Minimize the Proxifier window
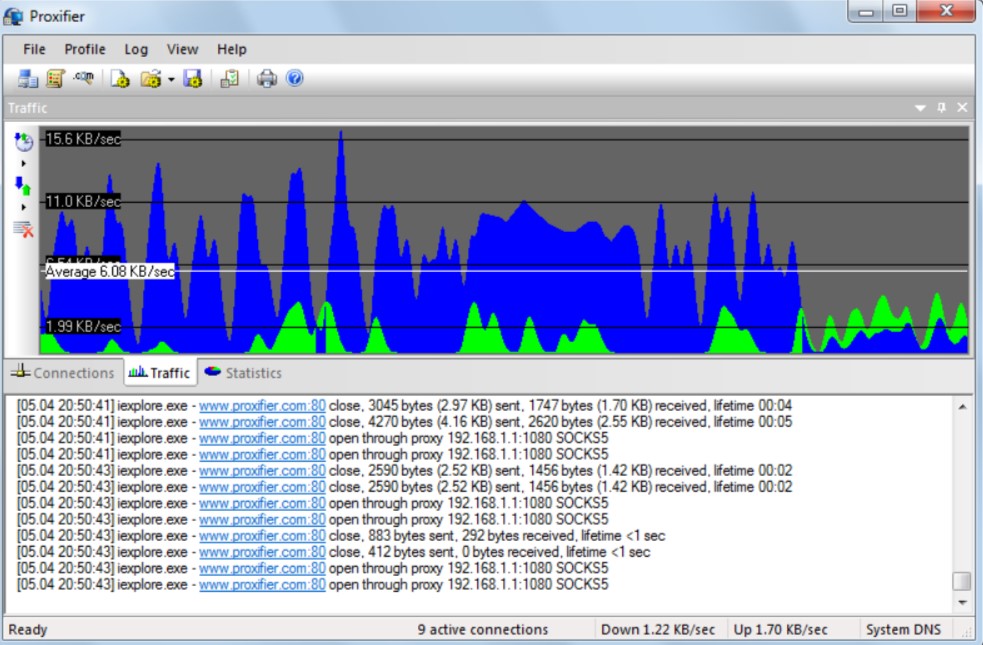The width and height of the screenshot is (983, 645). [x=866, y=11]
